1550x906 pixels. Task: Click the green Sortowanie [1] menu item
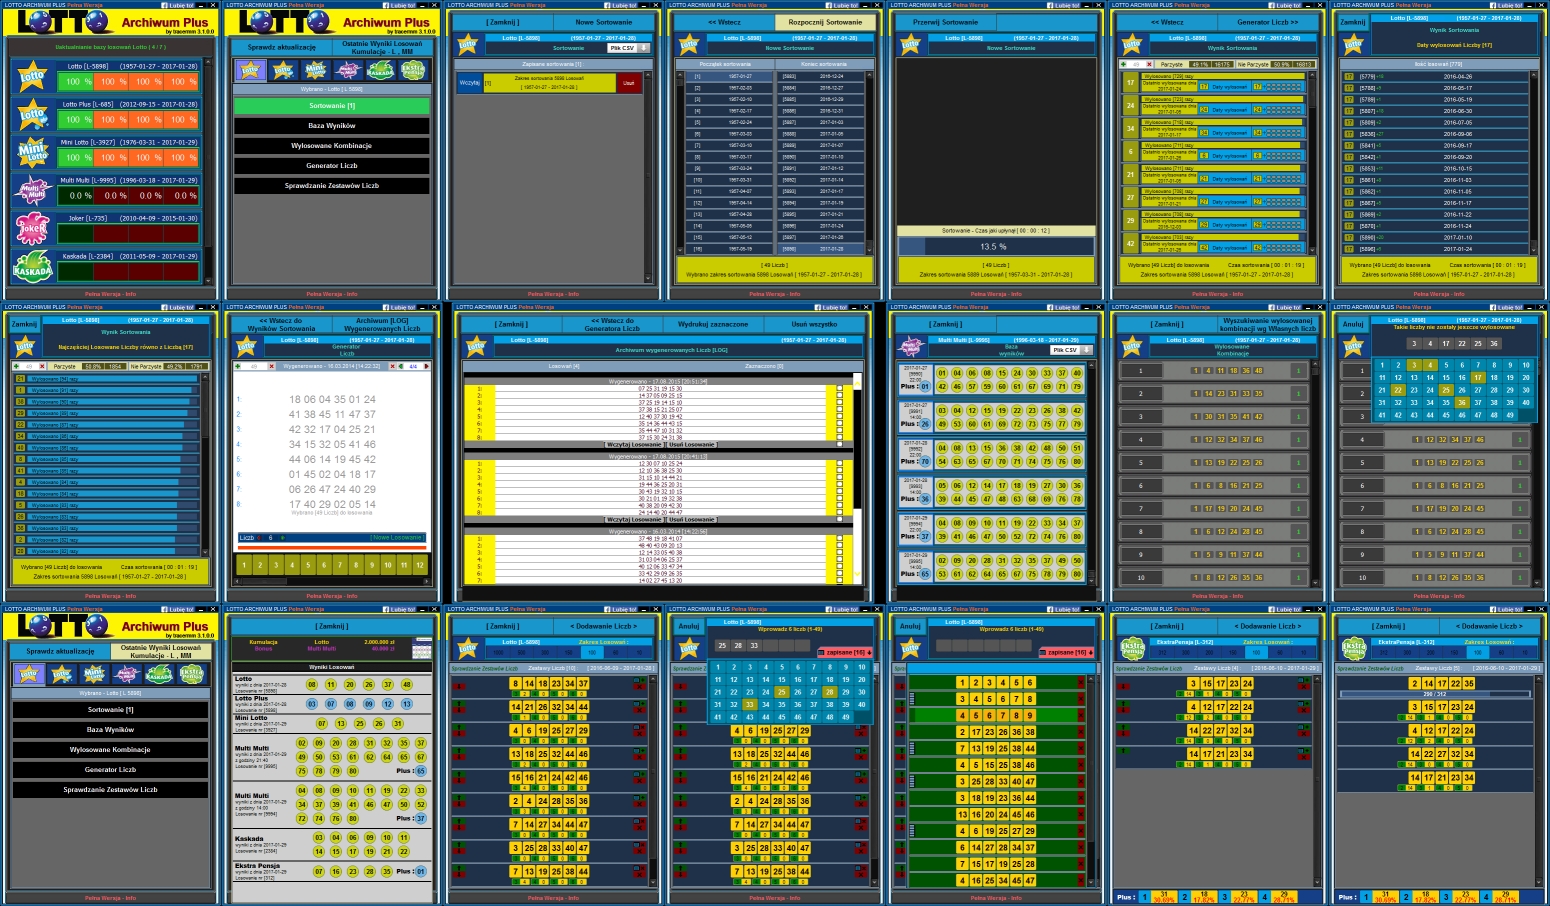point(332,105)
